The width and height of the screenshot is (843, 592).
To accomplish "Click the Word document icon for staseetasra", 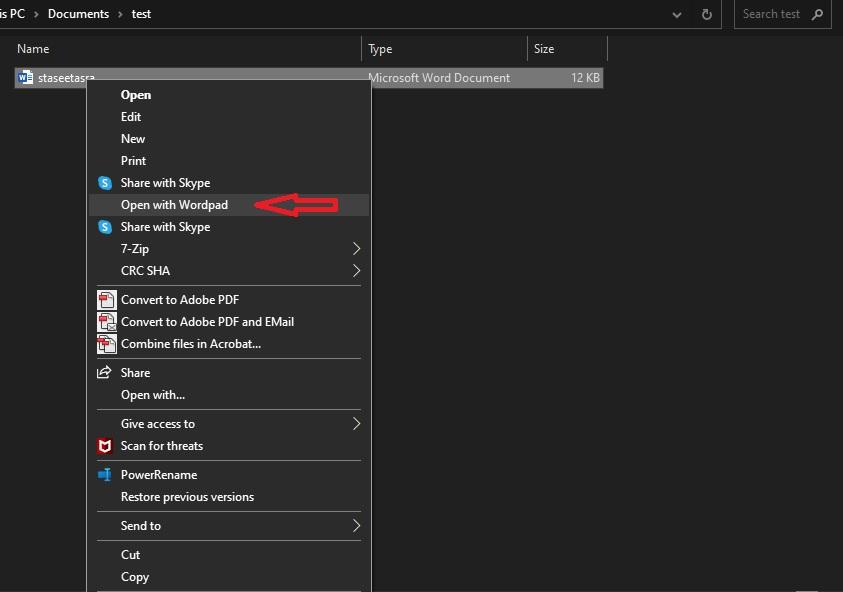I will (x=25, y=77).
